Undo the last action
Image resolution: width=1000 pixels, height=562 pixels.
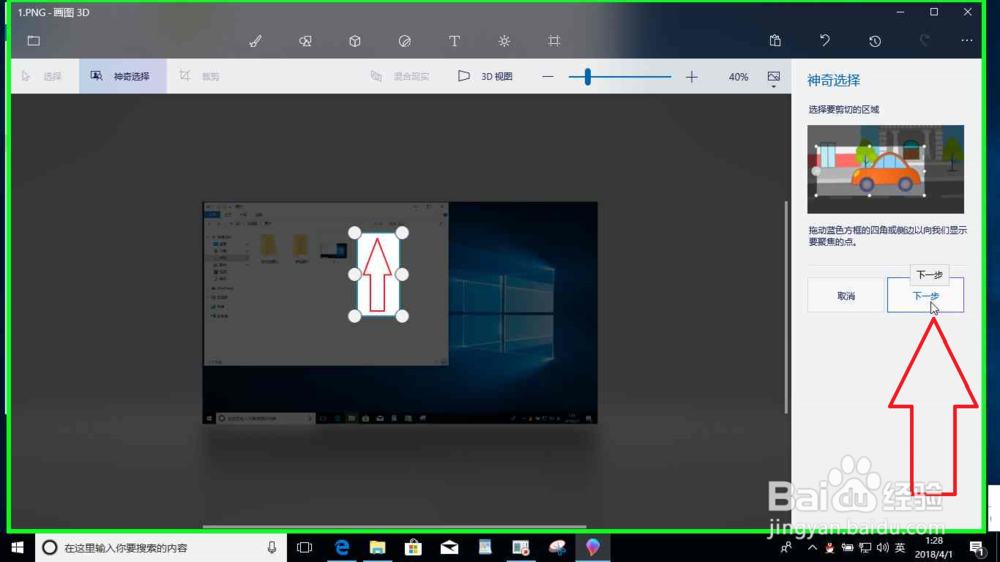[825, 41]
